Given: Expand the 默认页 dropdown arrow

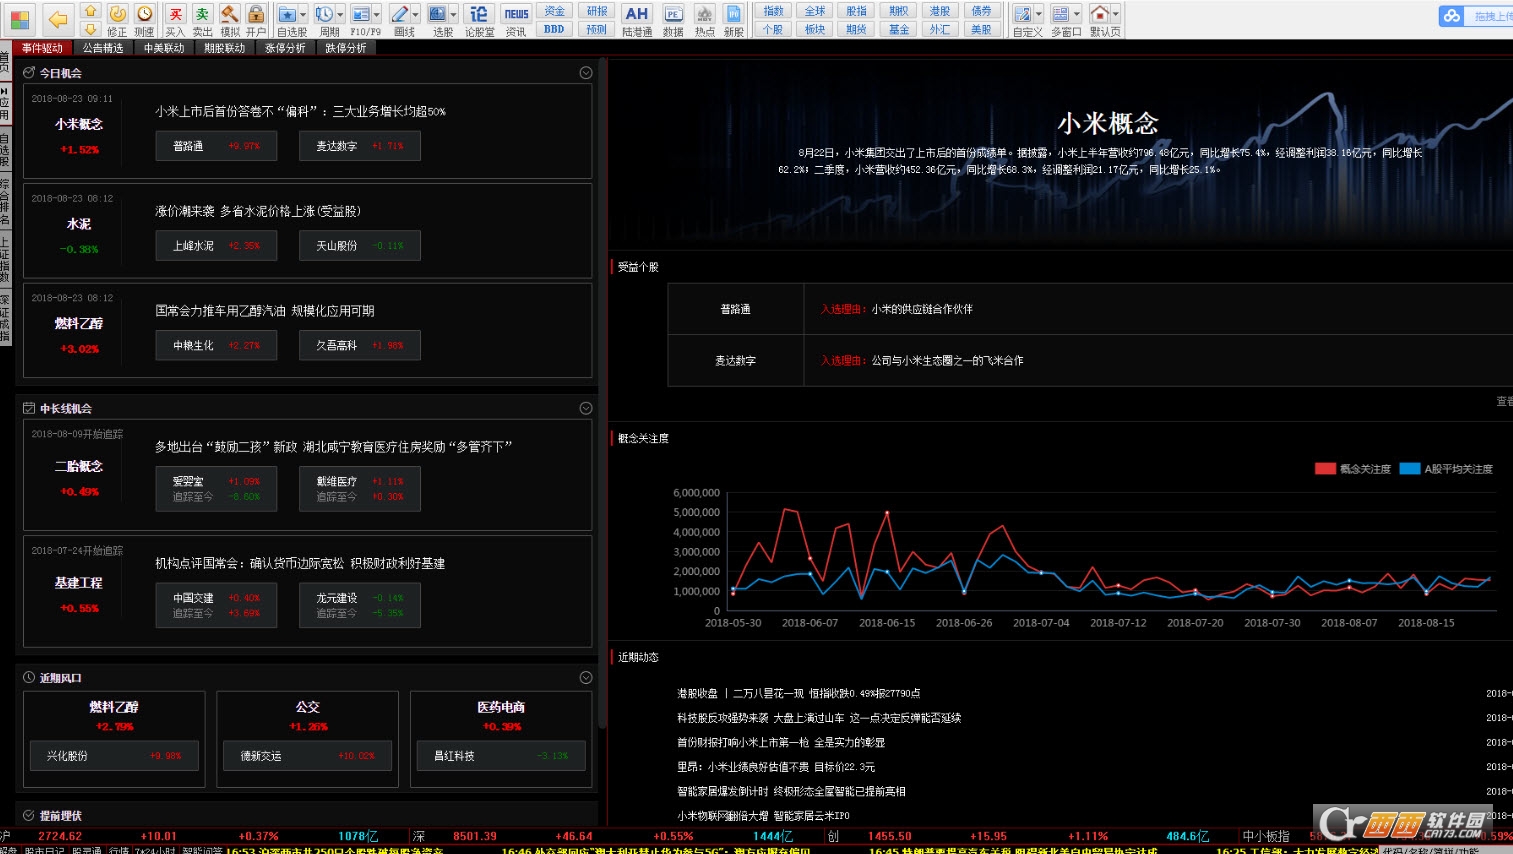Looking at the screenshot, I should (1115, 15).
